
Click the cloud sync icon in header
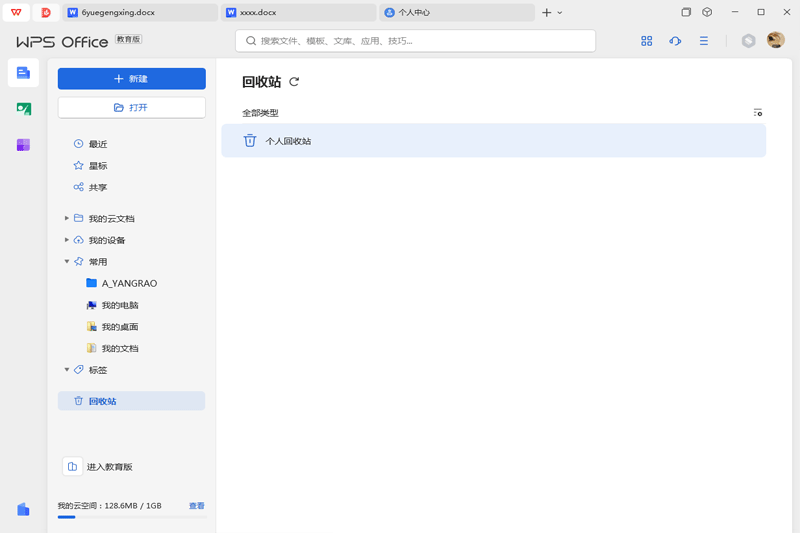[675, 41]
